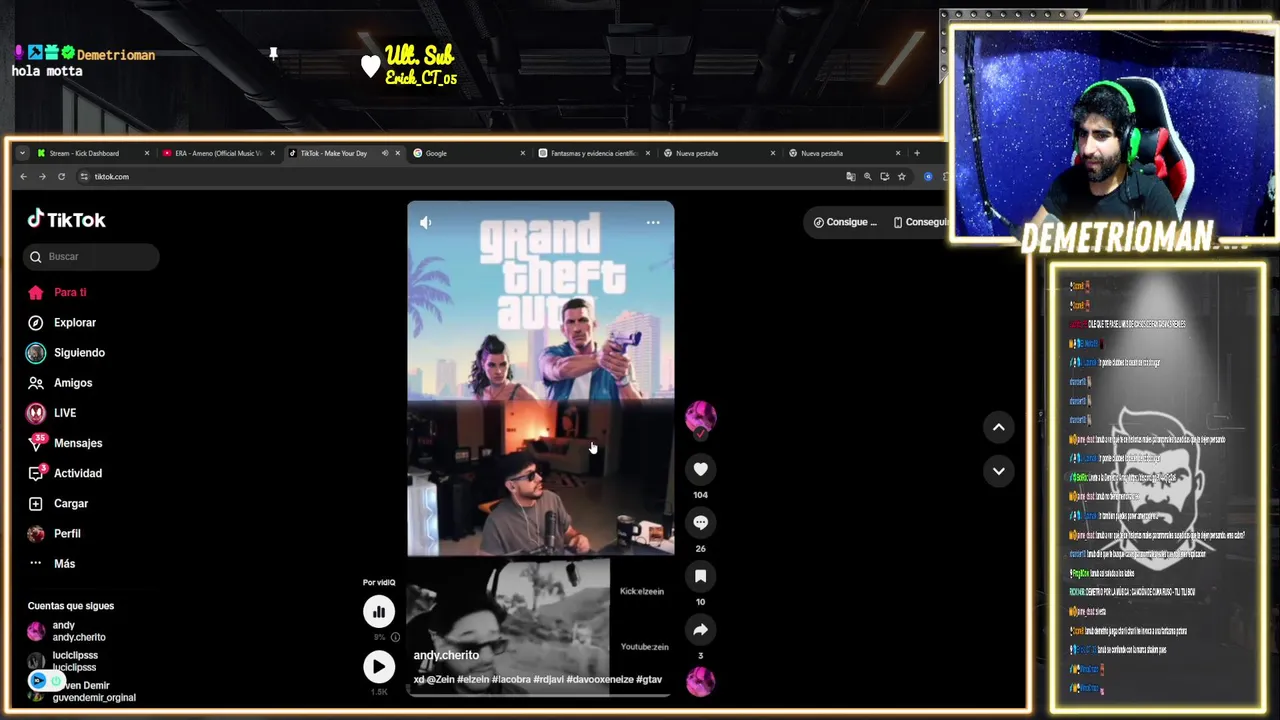
Task: Mute the TikTok tab audio icon
Action: click(385, 153)
